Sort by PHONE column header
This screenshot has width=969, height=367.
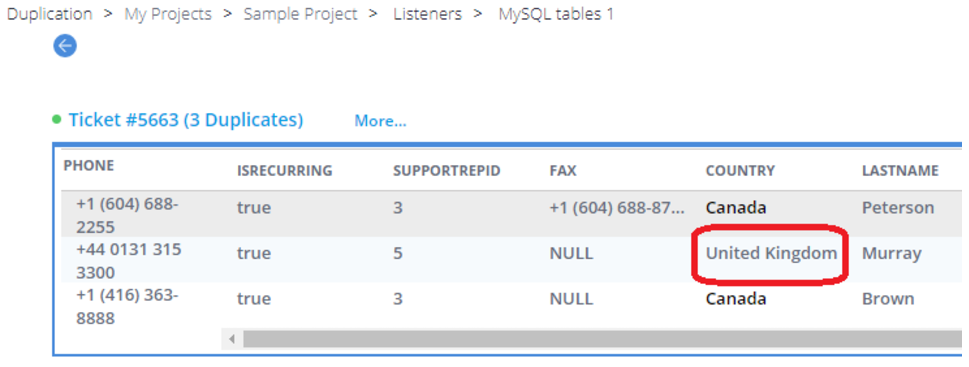click(x=89, y=166)
